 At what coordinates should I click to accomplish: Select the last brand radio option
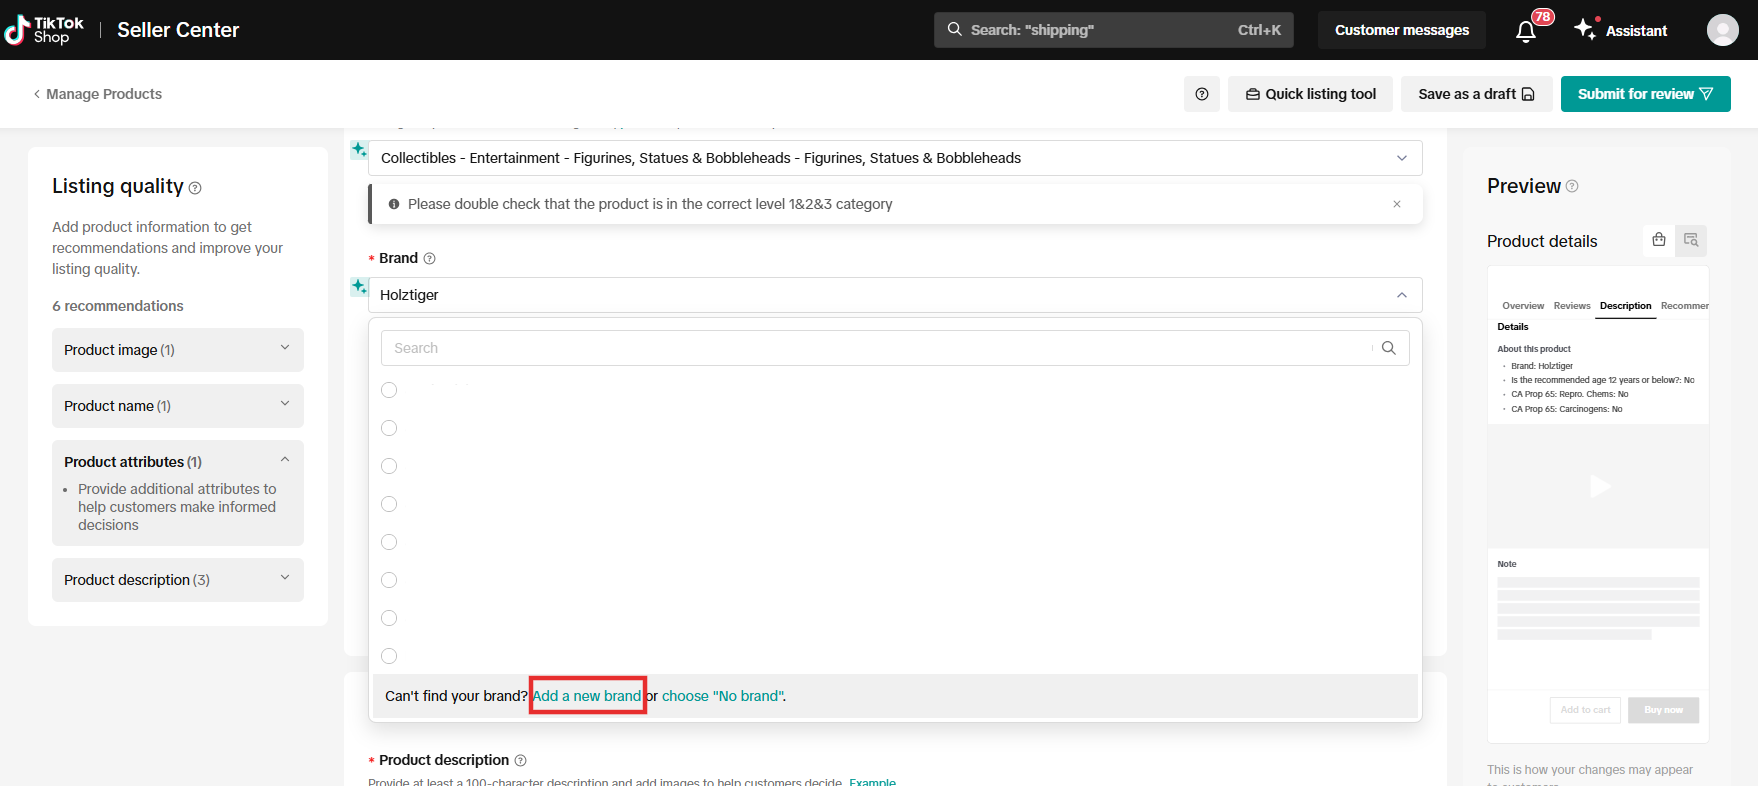click(x=389, y=656)
